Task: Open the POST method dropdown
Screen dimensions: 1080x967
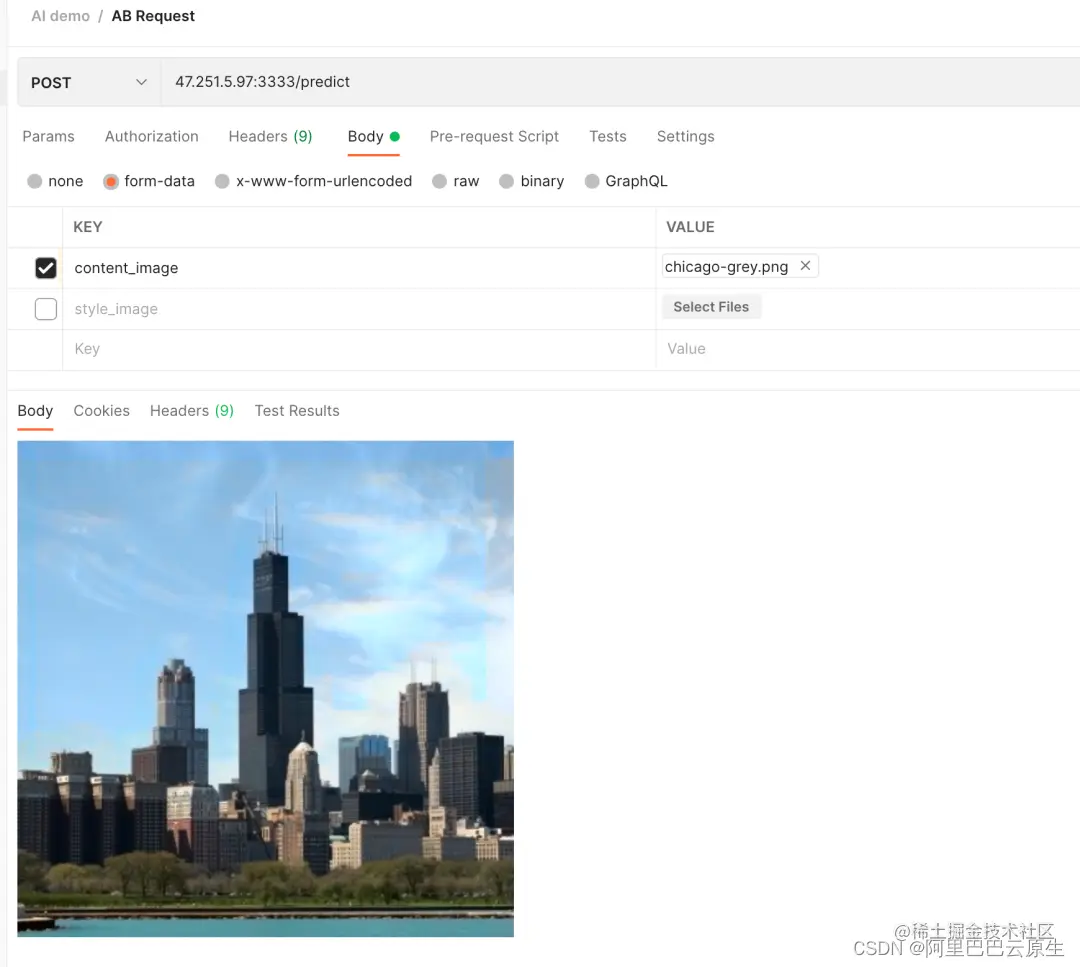Action: pyautogui.click(x=88, y=82)
